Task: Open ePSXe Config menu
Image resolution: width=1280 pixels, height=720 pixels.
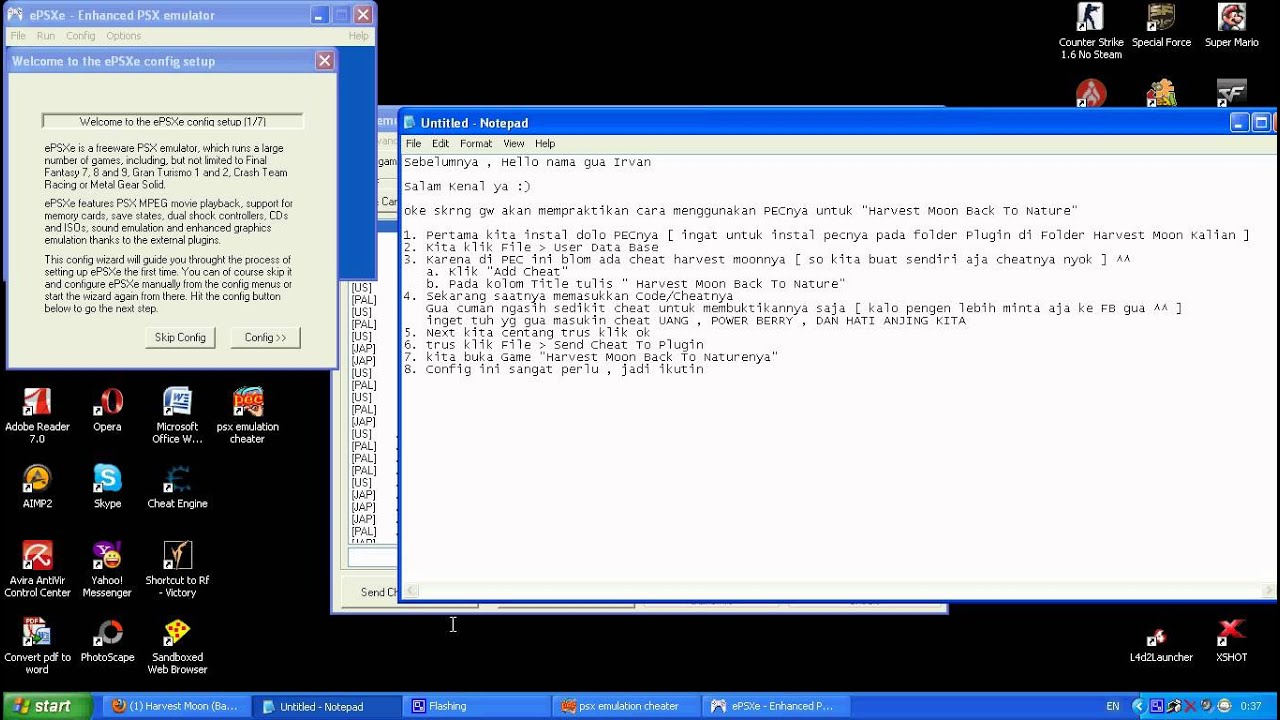Action: pyautogui.click(x=81, y=36)
